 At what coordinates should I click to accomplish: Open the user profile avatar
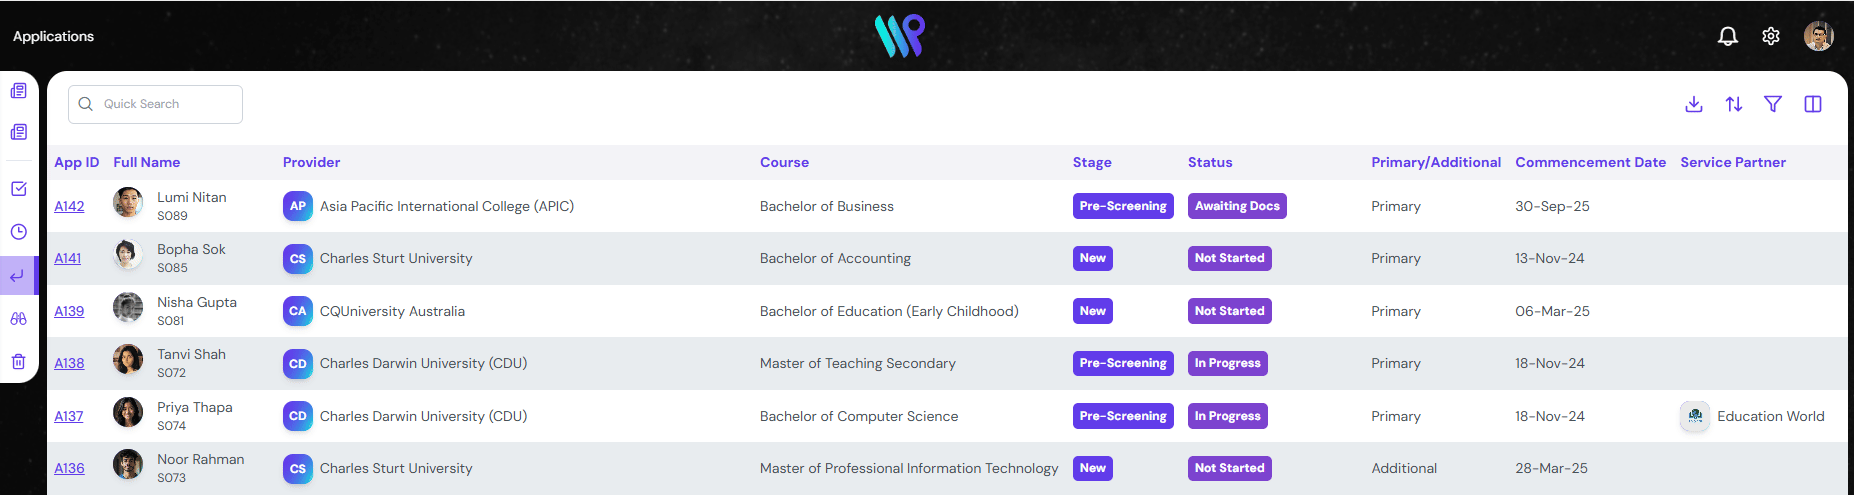tap(1818, 36)
